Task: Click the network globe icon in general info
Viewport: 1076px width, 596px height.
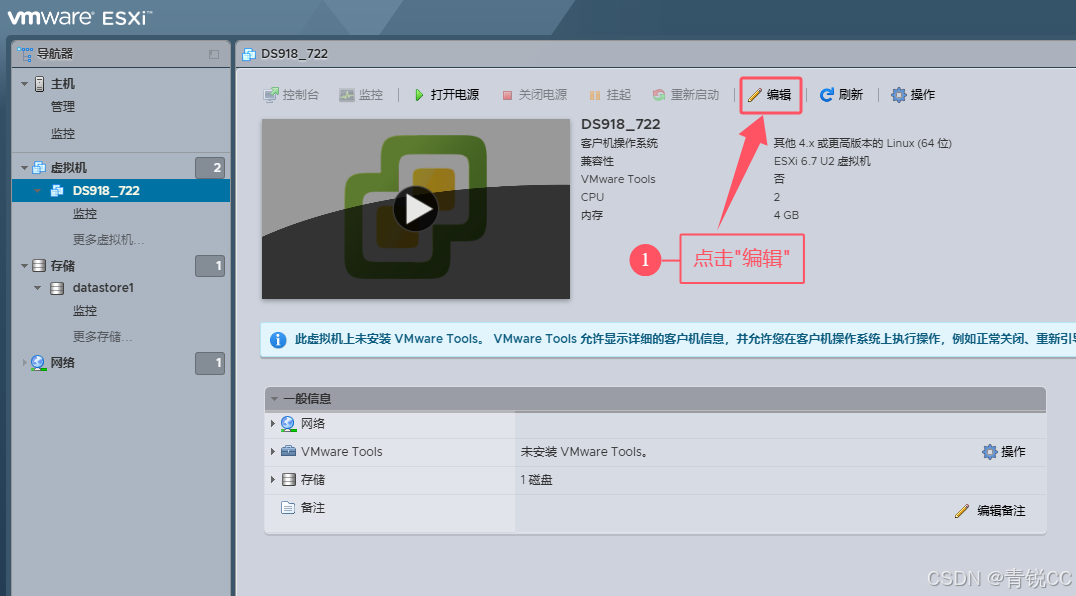Action: (x=288, y=424)
